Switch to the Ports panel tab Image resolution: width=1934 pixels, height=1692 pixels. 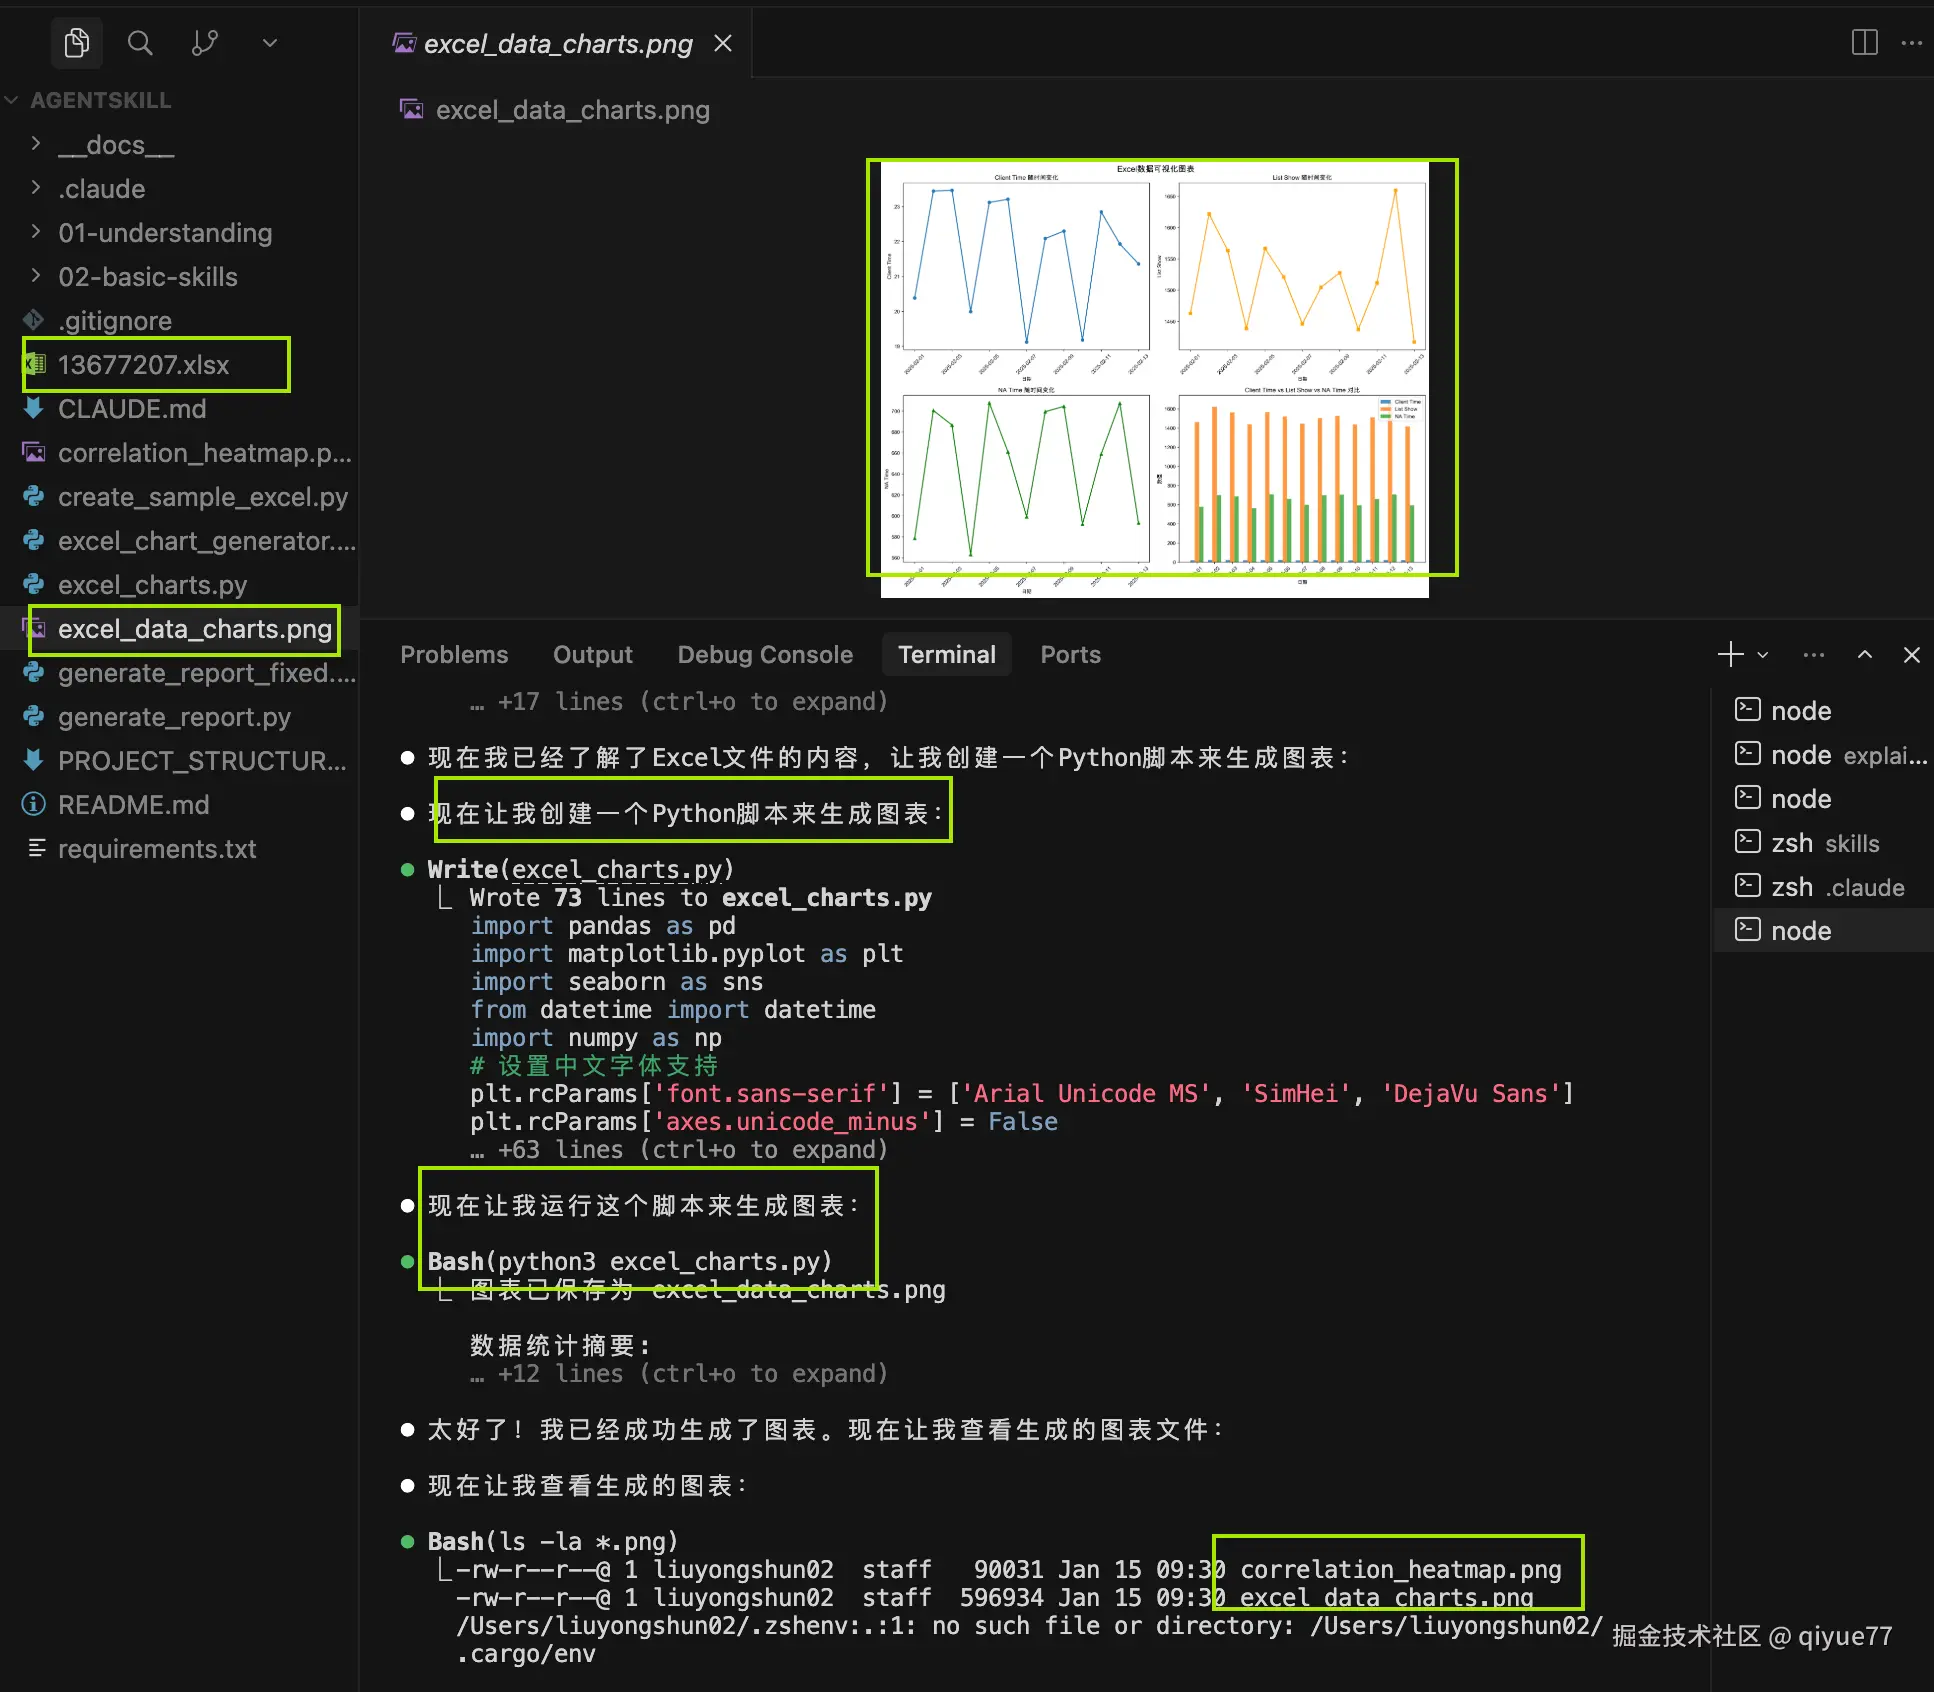coord(1070,655)
